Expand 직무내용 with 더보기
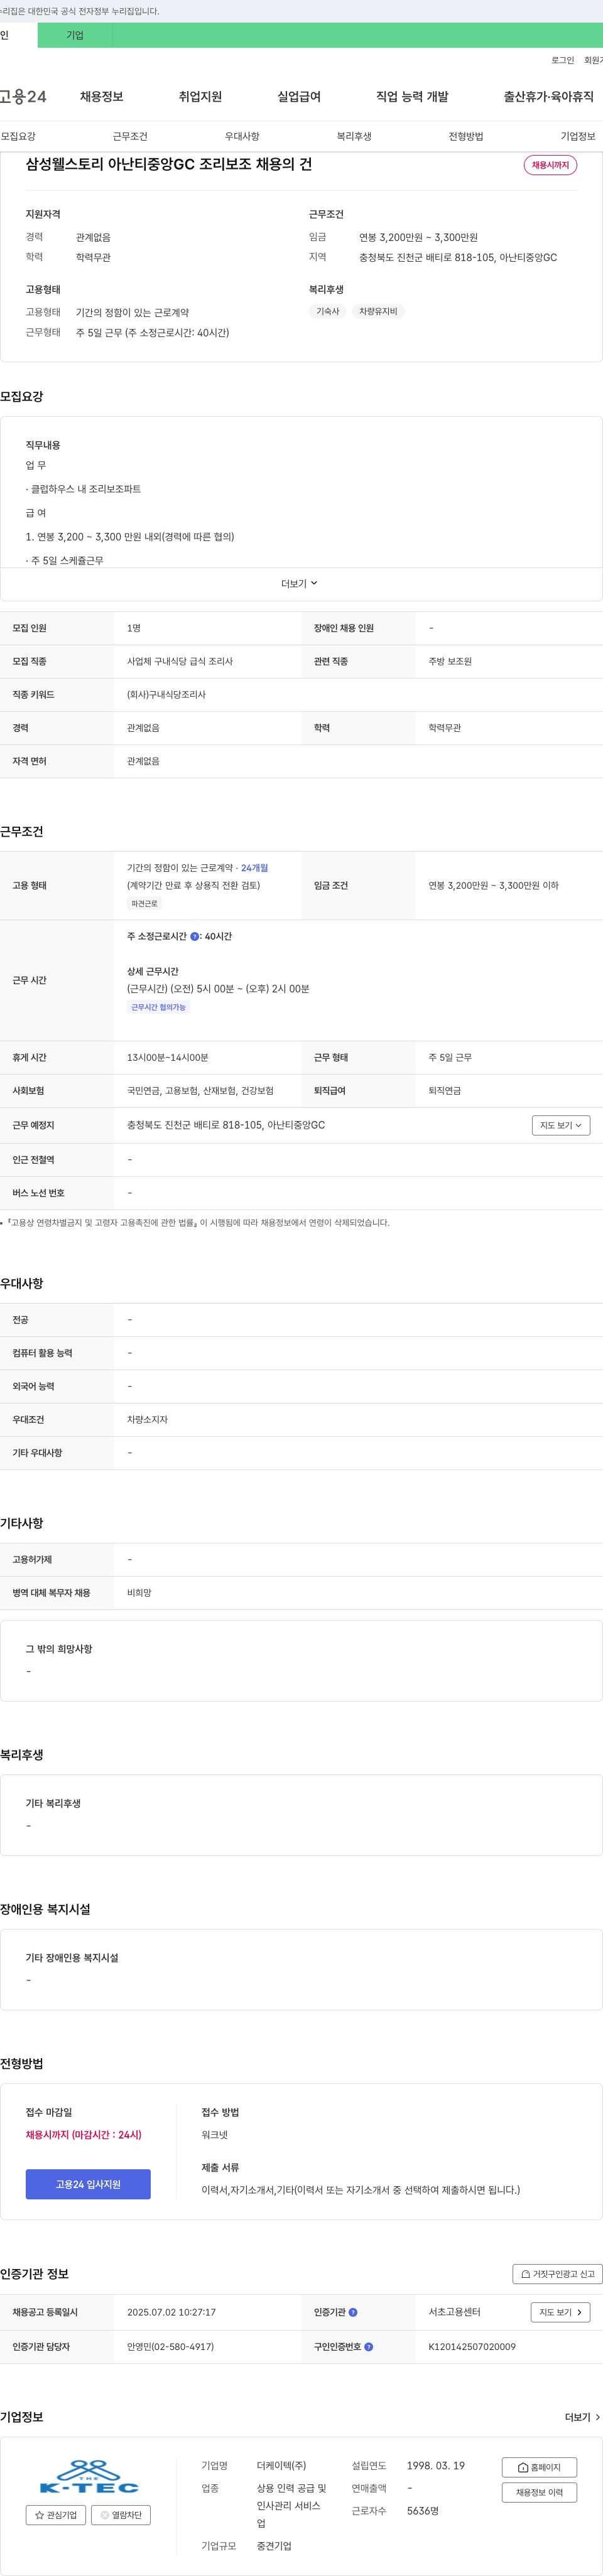This screenshot has width=603, height=2576. coord(299,584)
